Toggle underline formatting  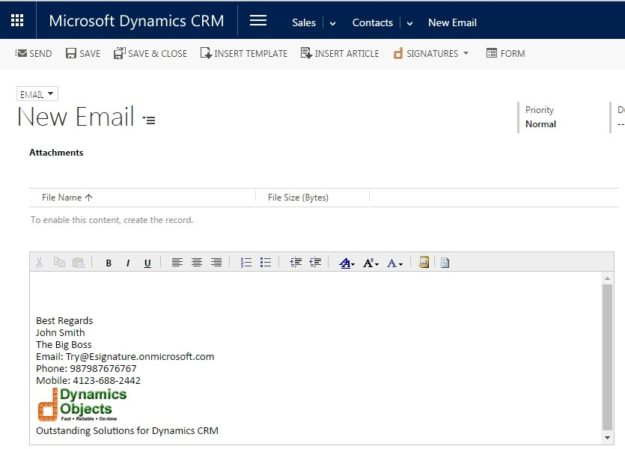[147, 263]
